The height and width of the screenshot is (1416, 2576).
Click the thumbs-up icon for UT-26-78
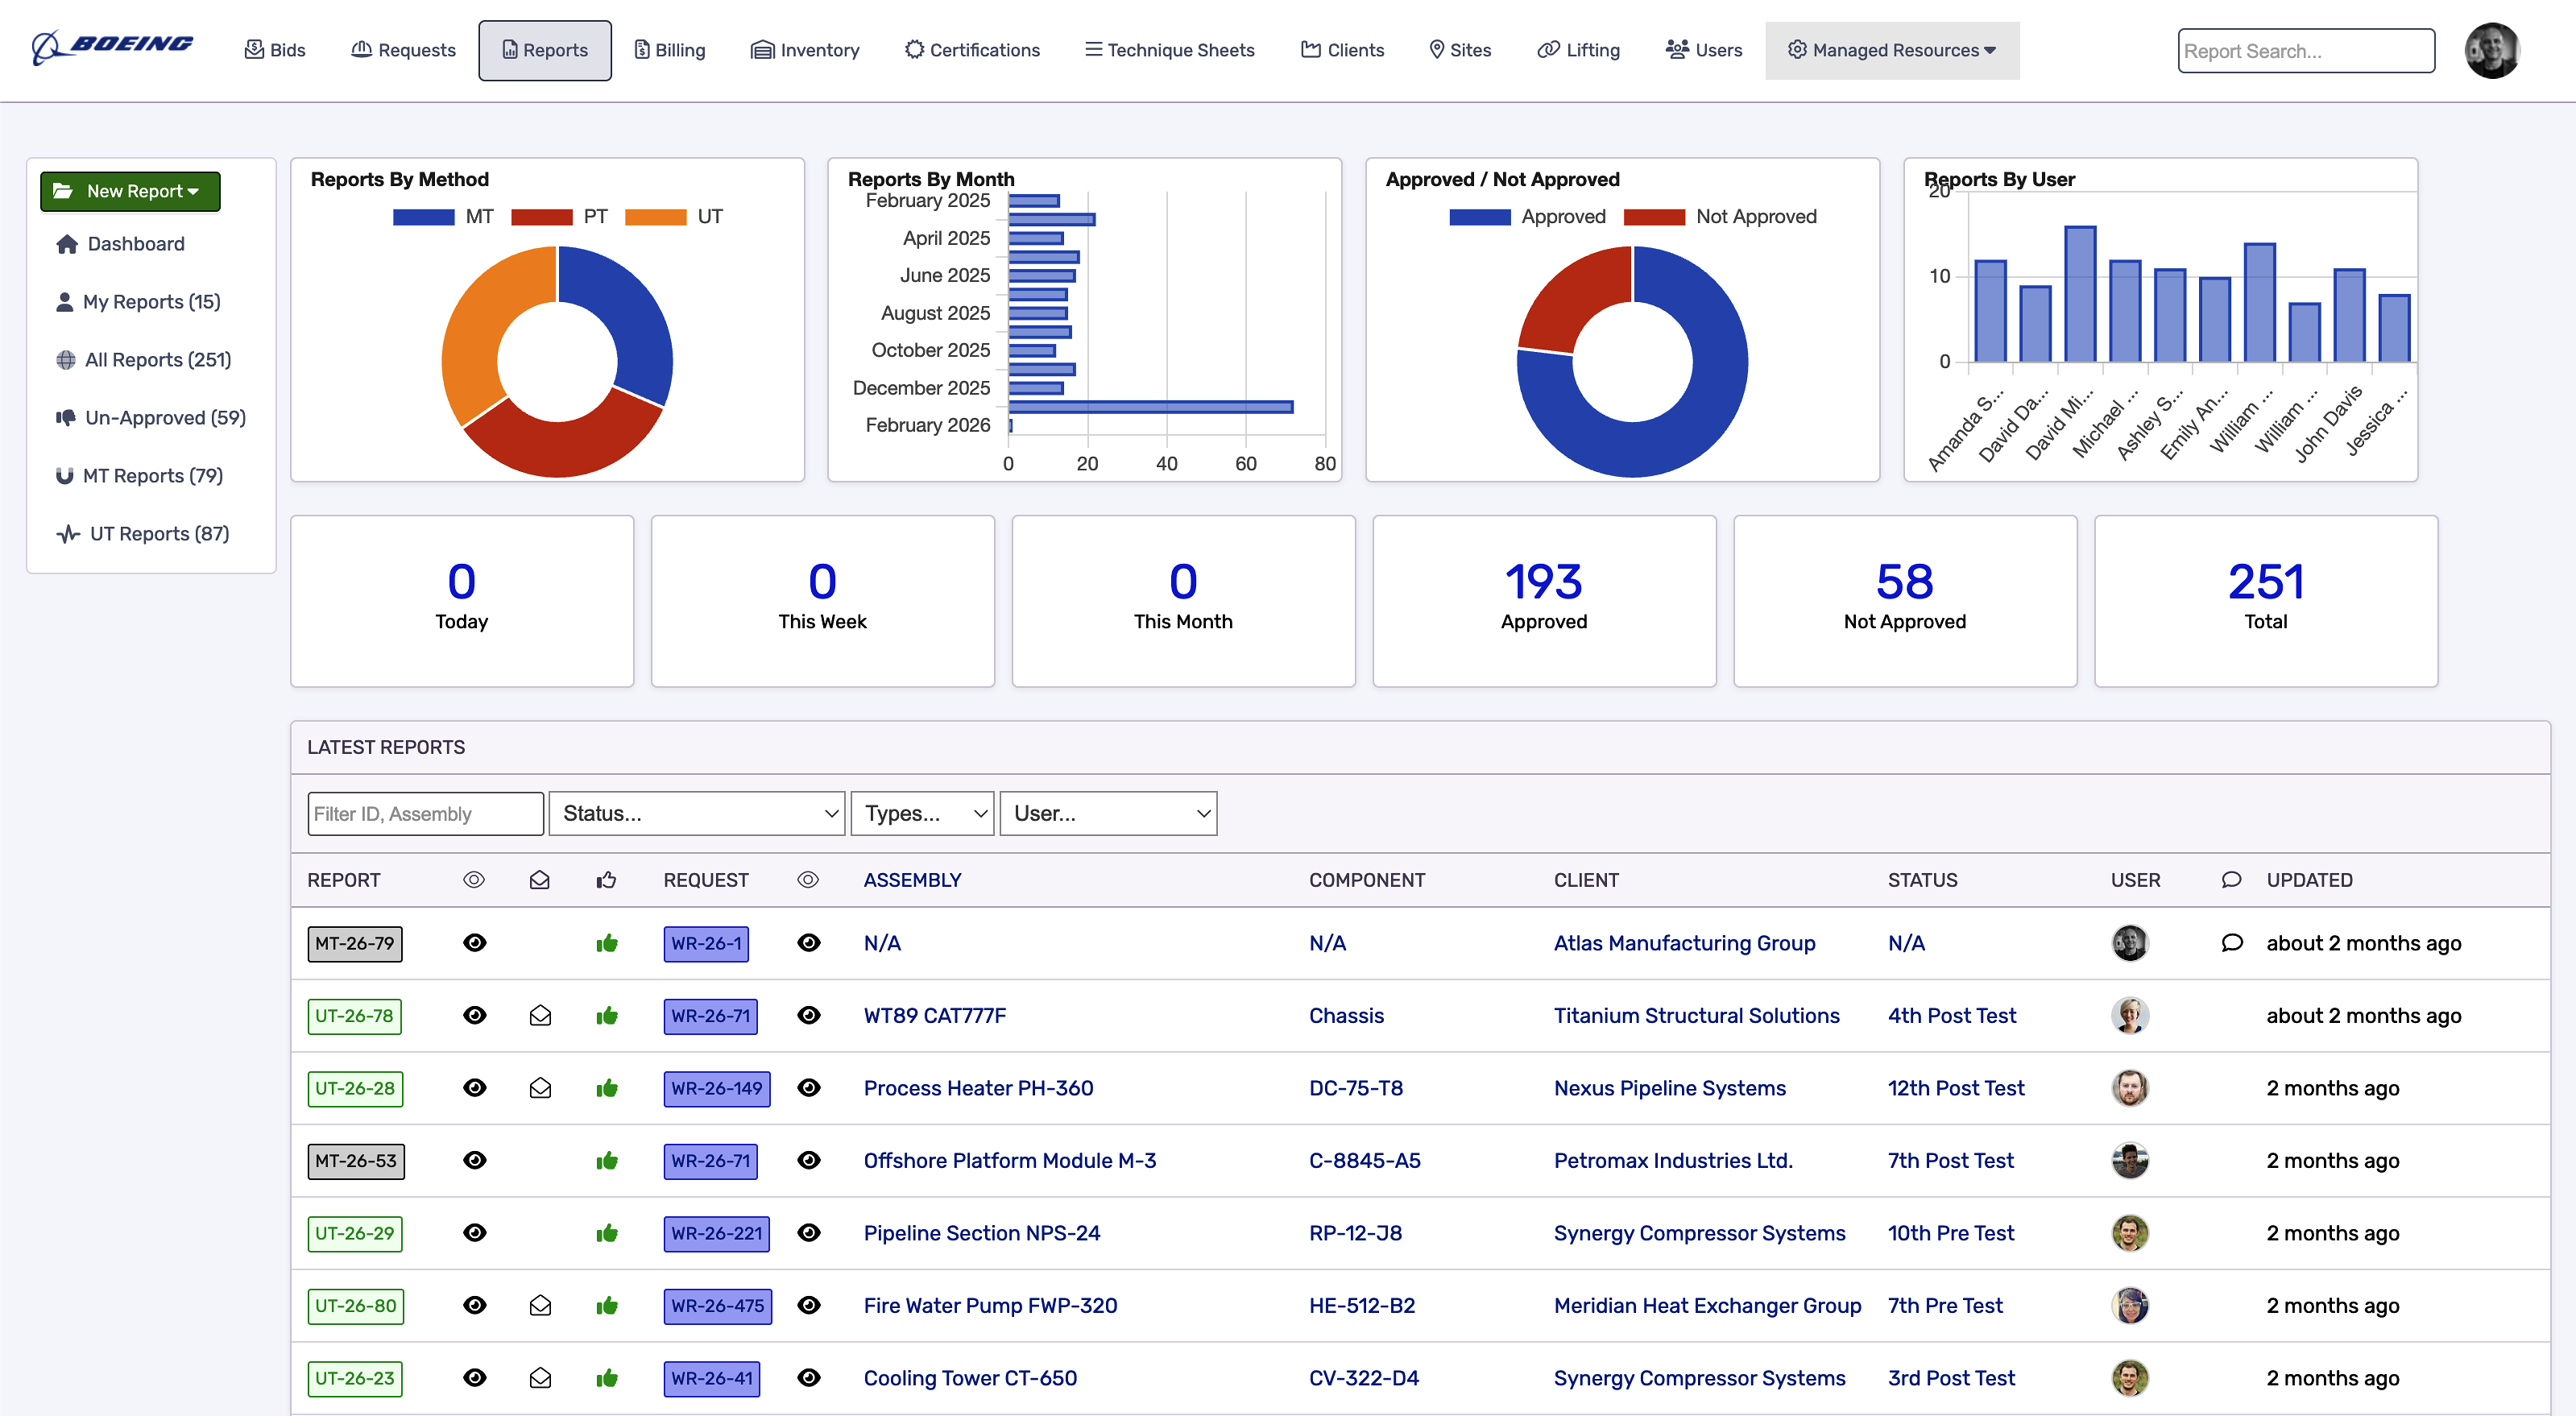606,1016
